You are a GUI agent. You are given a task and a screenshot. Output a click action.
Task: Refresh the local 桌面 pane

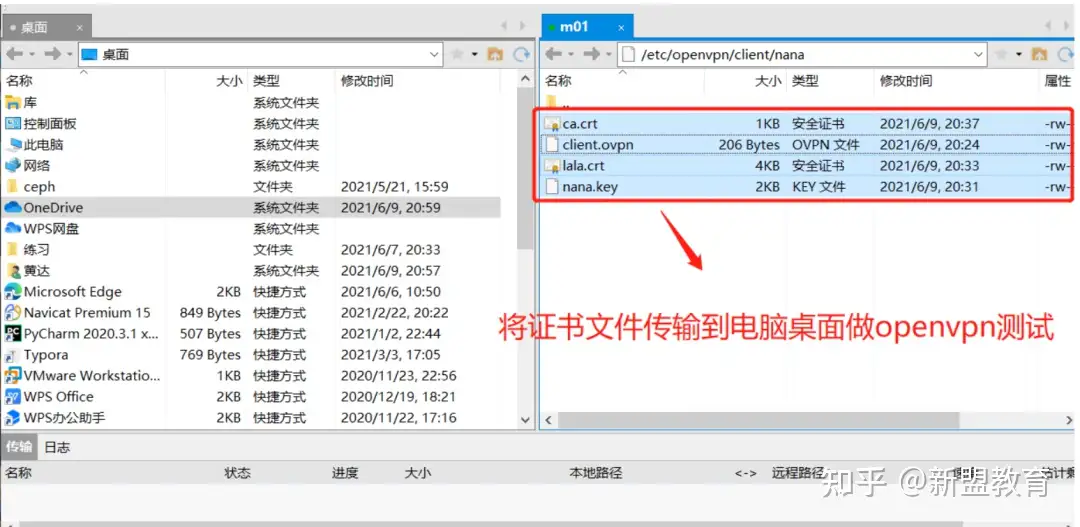[x=521, y=54]
